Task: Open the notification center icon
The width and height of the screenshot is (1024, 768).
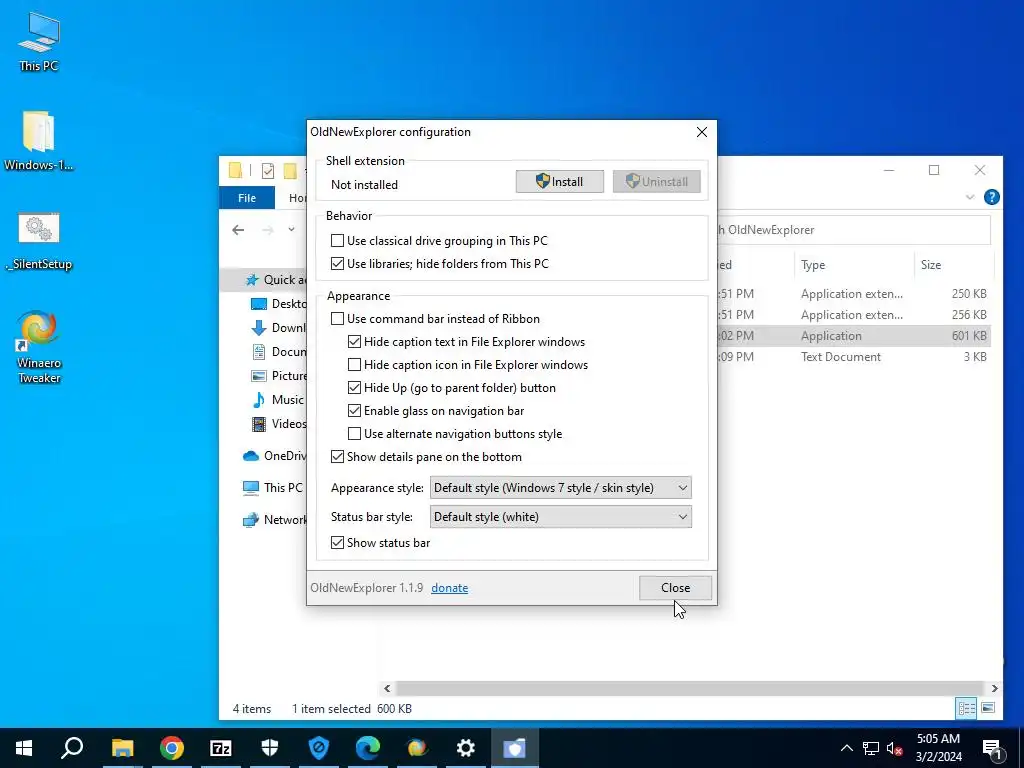Action: click(992, 748)
